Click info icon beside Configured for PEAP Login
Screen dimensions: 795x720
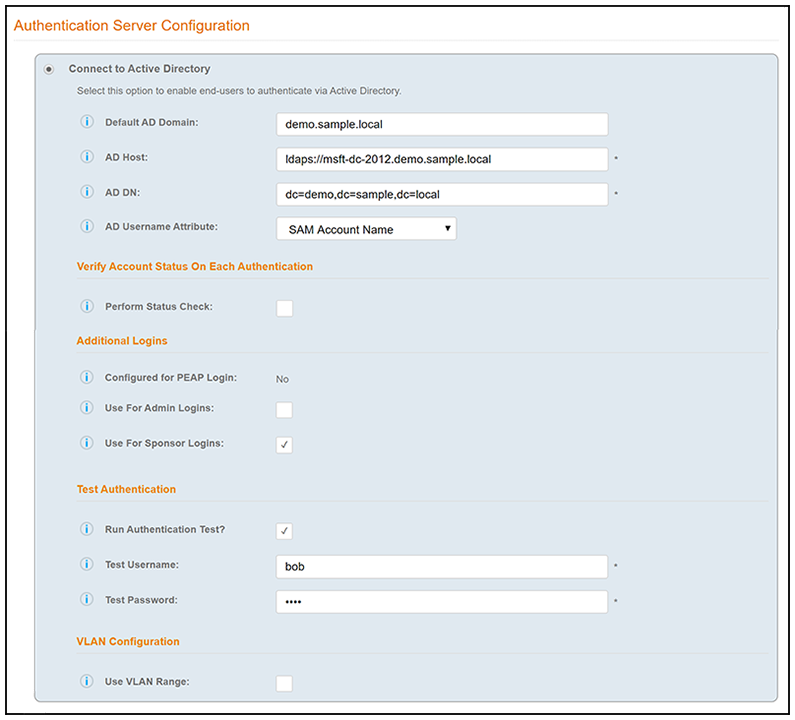(87, 377)
